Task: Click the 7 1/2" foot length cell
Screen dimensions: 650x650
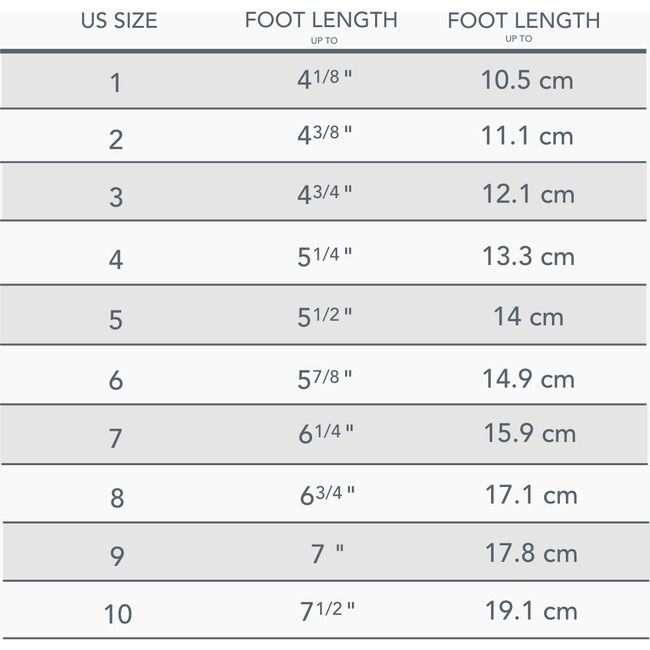Action: 326,611
